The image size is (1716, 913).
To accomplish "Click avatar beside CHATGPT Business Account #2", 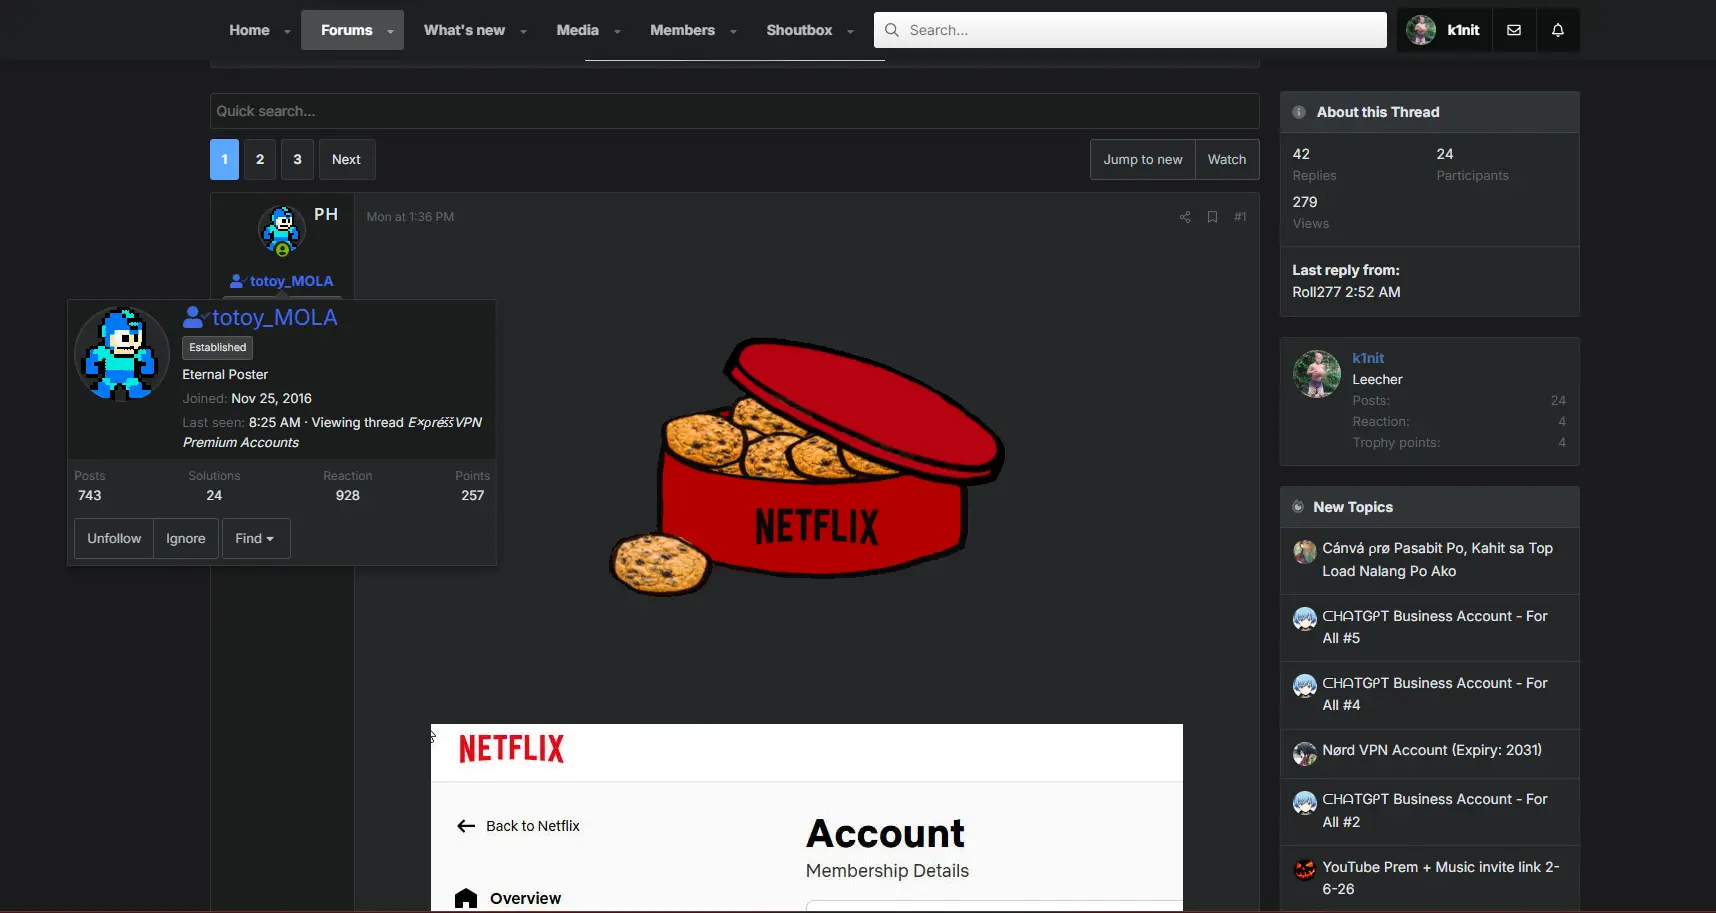I will tap(1305, 802).
